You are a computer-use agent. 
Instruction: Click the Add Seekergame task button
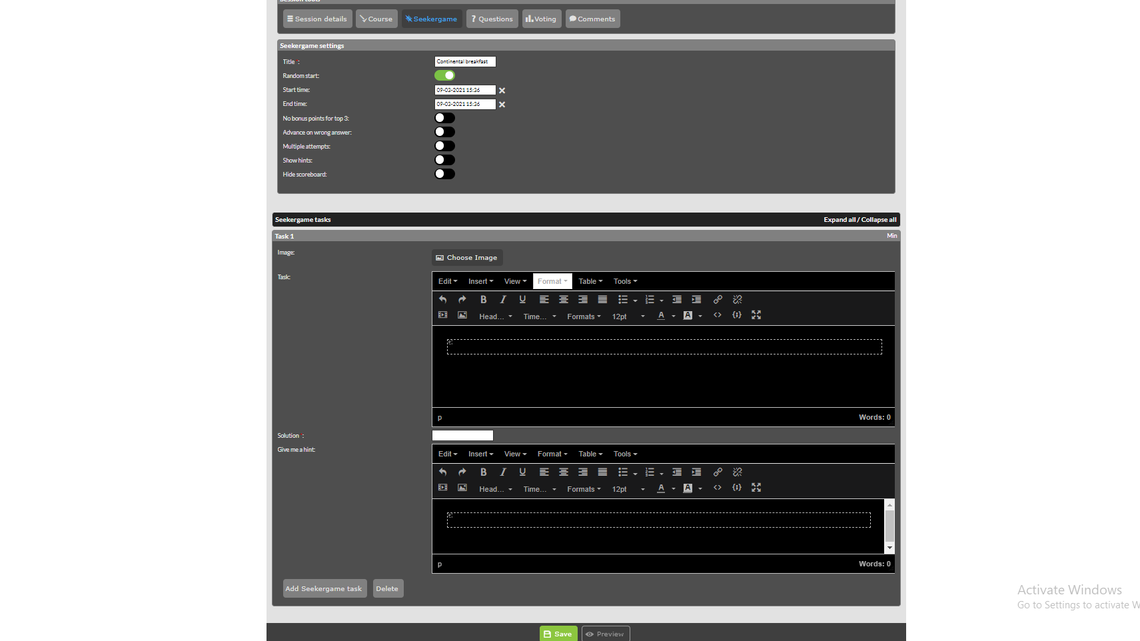(x=324, y=589)
